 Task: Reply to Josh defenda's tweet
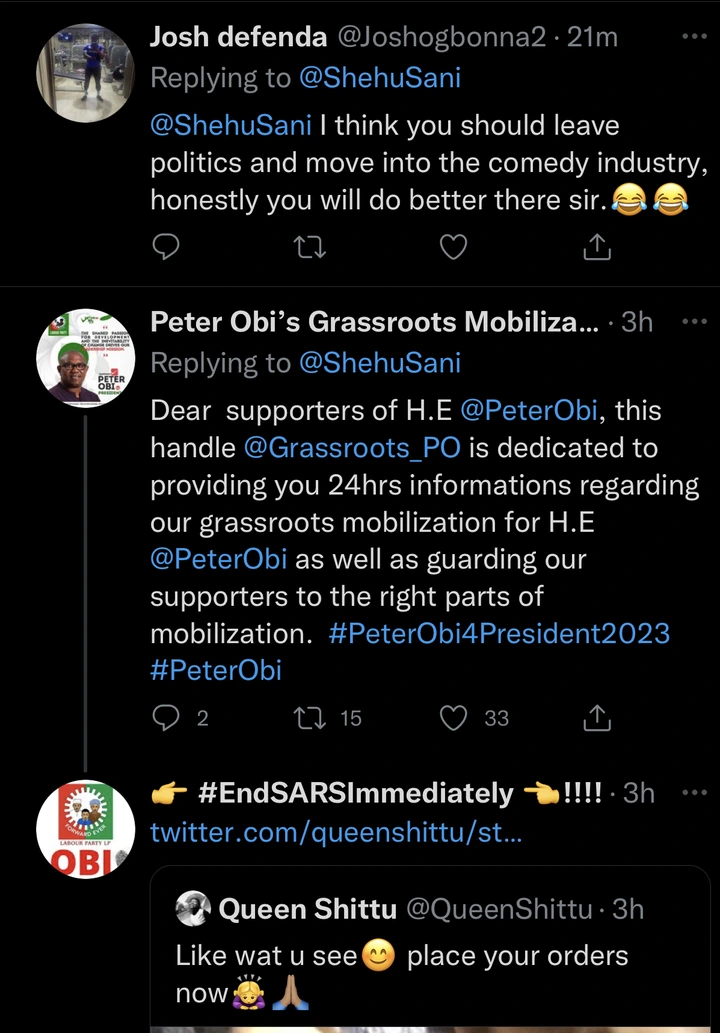pyautogui.click(x=165, y=246)
